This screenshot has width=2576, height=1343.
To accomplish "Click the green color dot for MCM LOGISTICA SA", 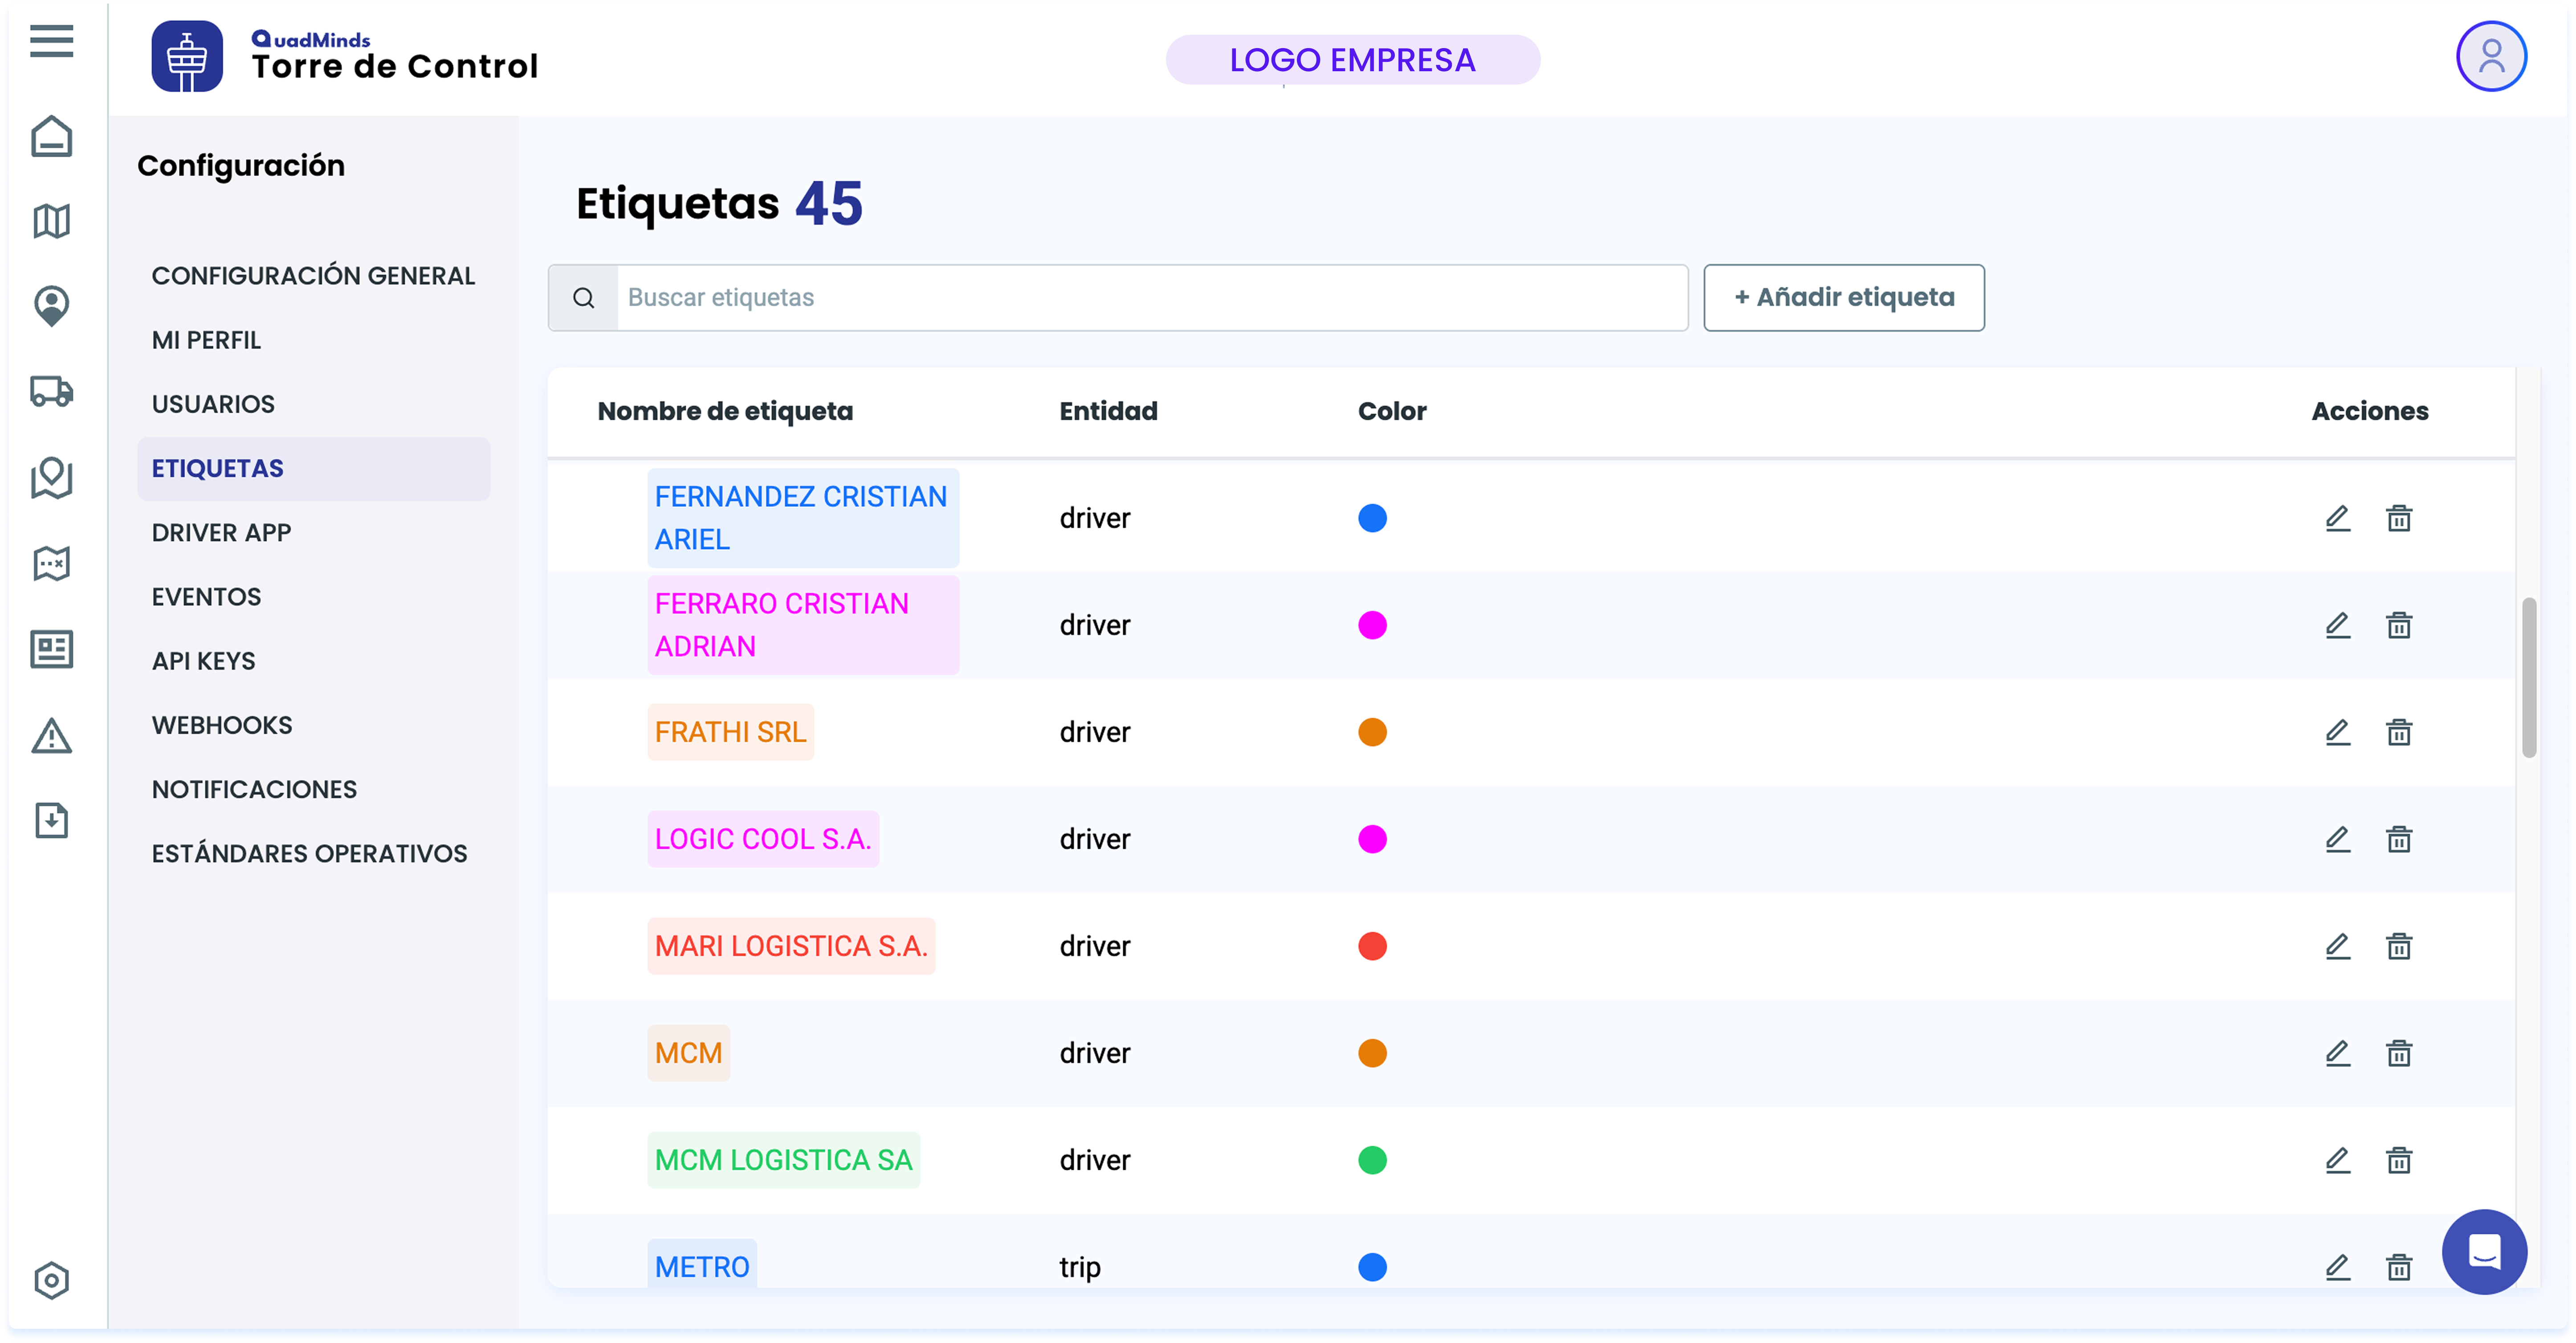I will point(1372,1160).
